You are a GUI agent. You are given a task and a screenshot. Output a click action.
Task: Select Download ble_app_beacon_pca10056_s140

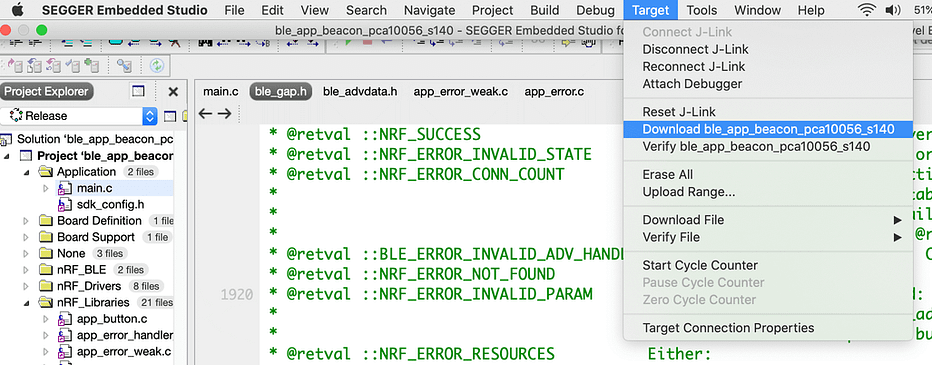coord(768,129)
